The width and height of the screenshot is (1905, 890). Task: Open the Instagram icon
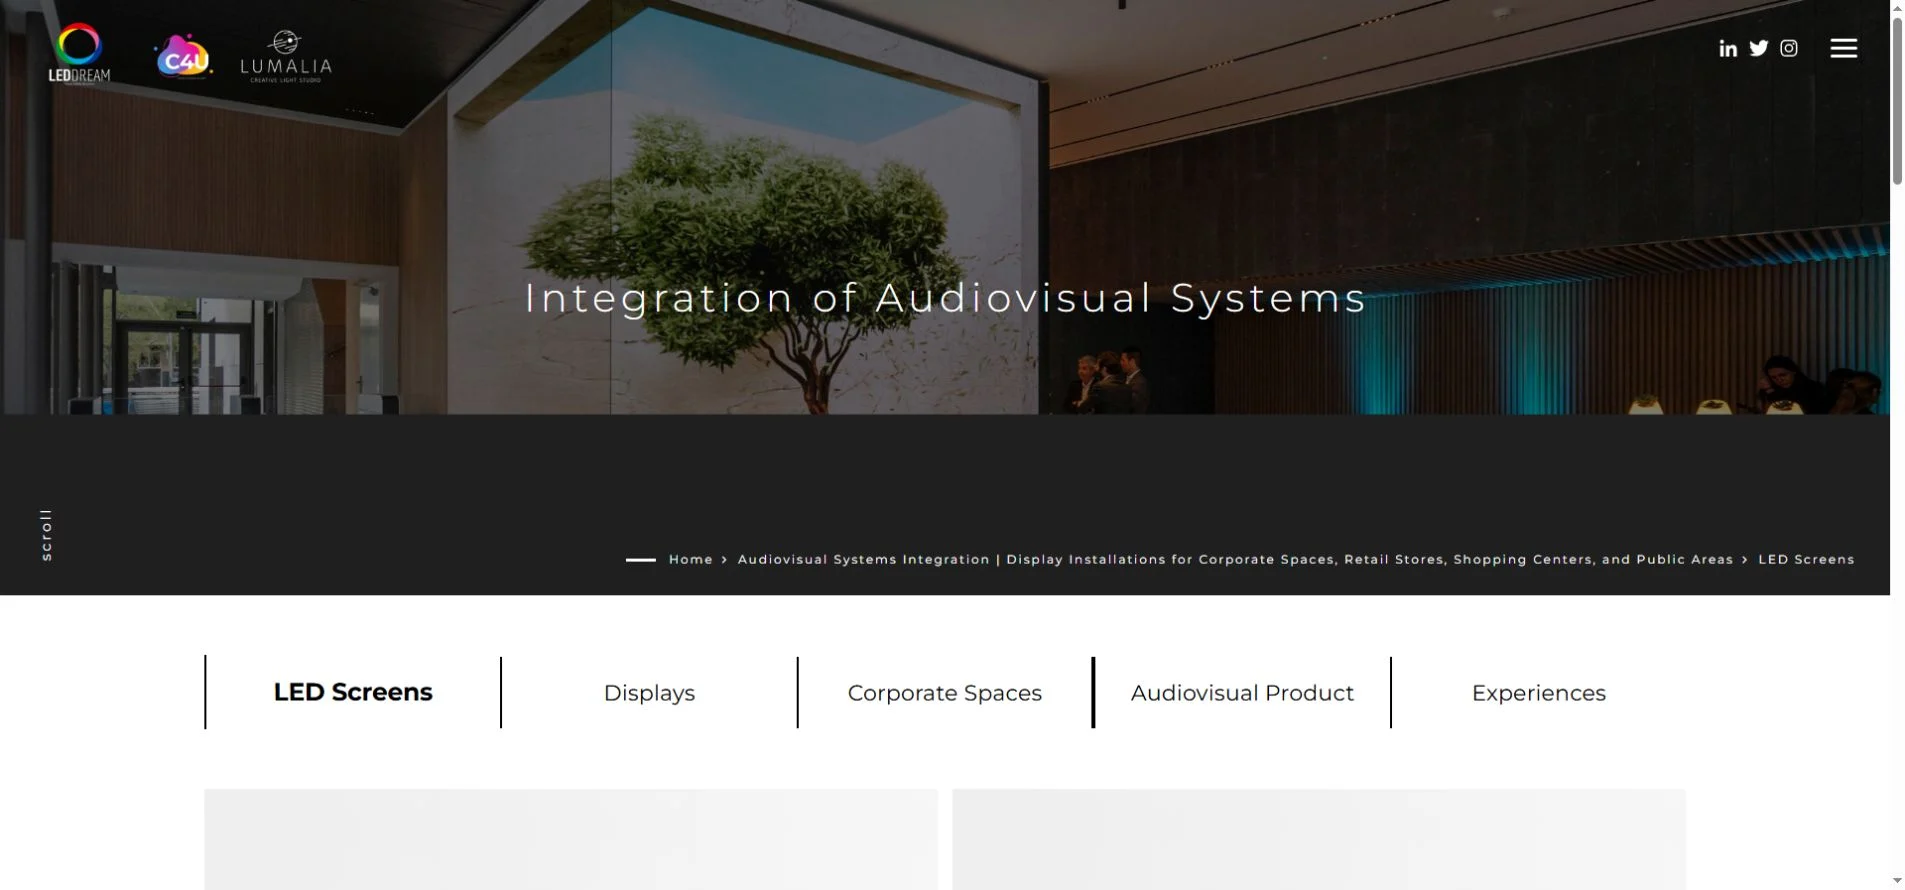1788,48
